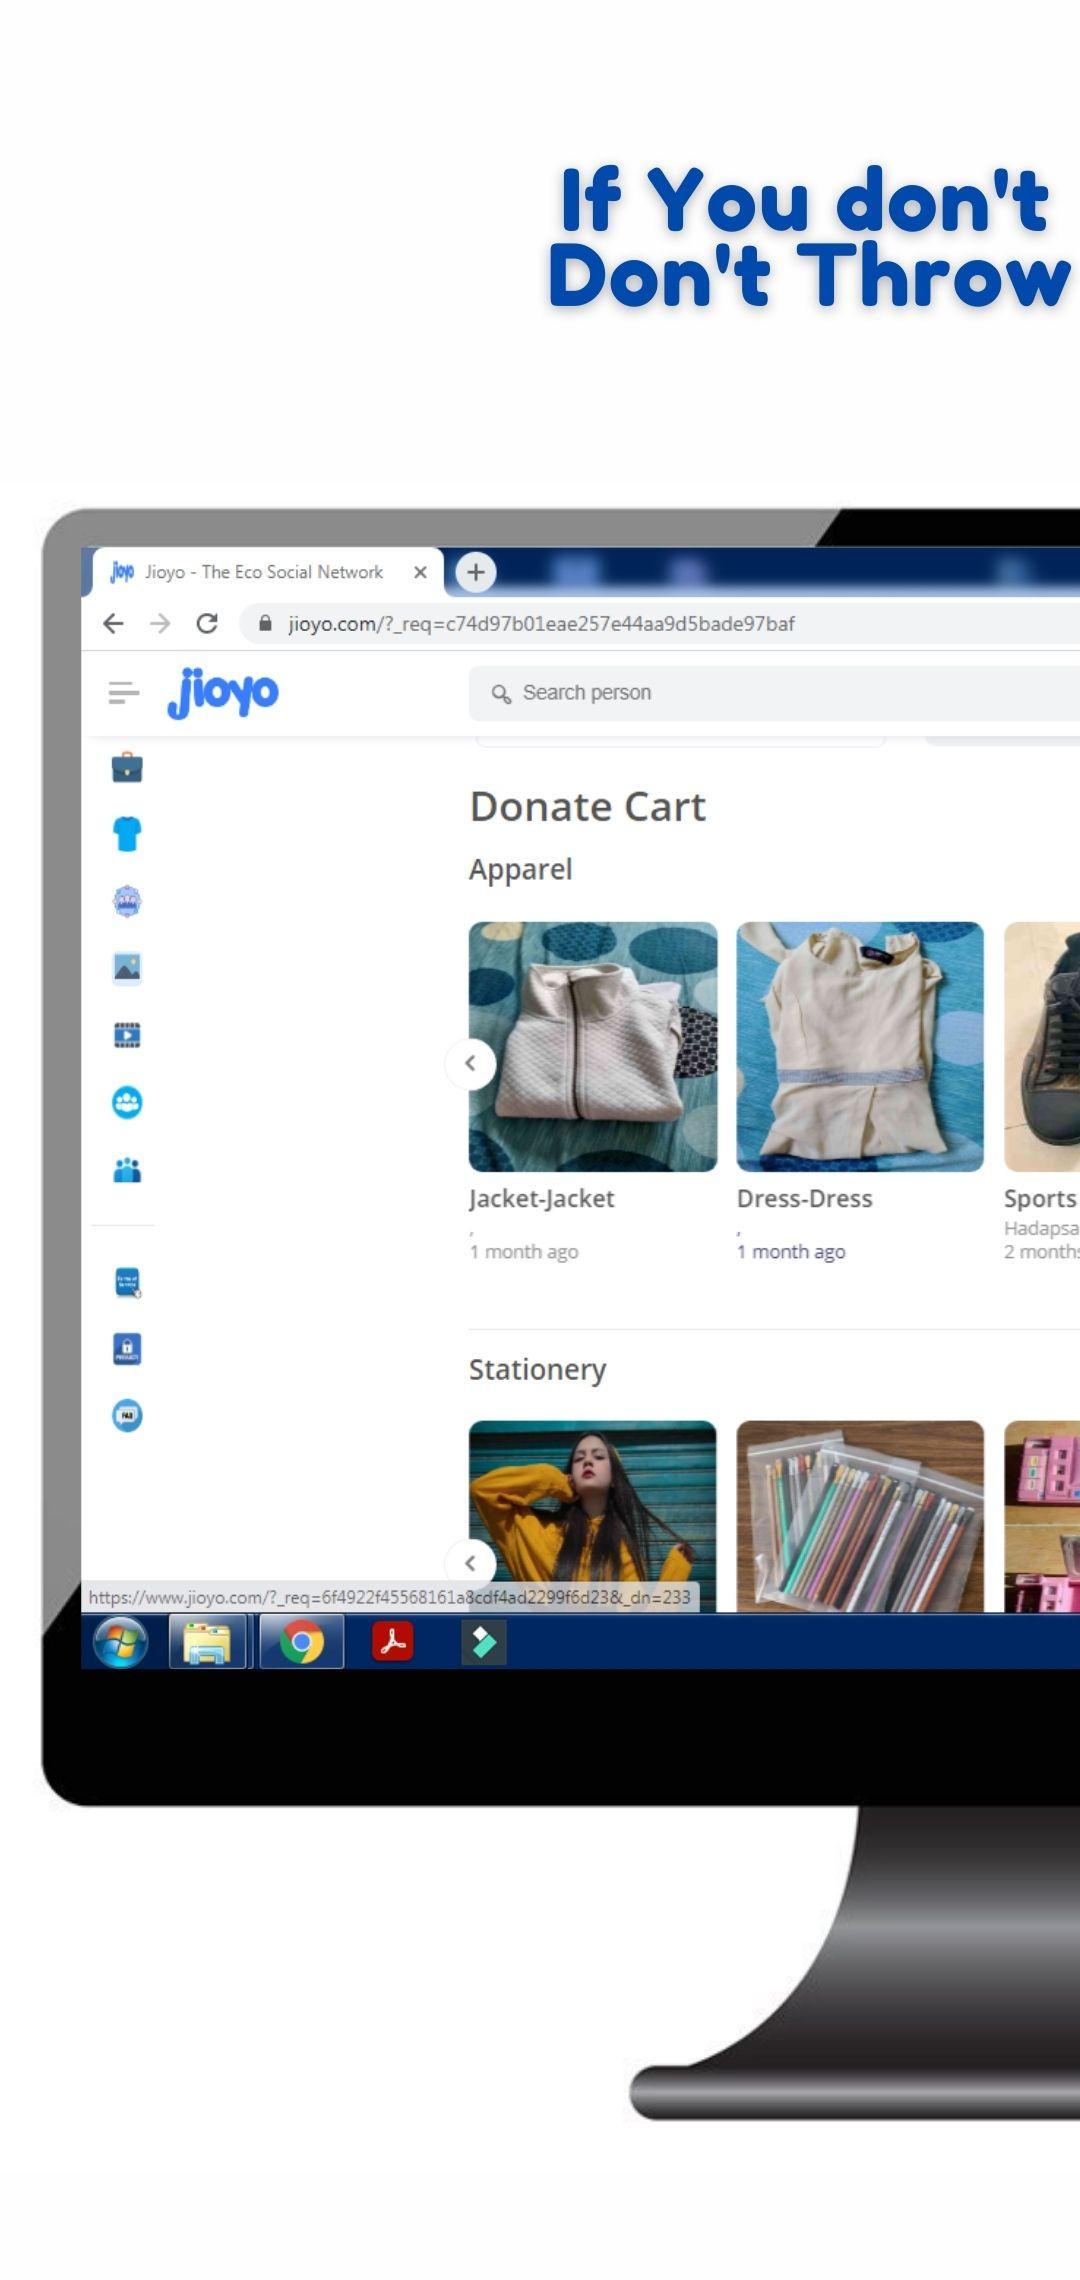Open the three-people friends sidebar icon
Screen dimensions: 1080x2280
(127, 1169)
